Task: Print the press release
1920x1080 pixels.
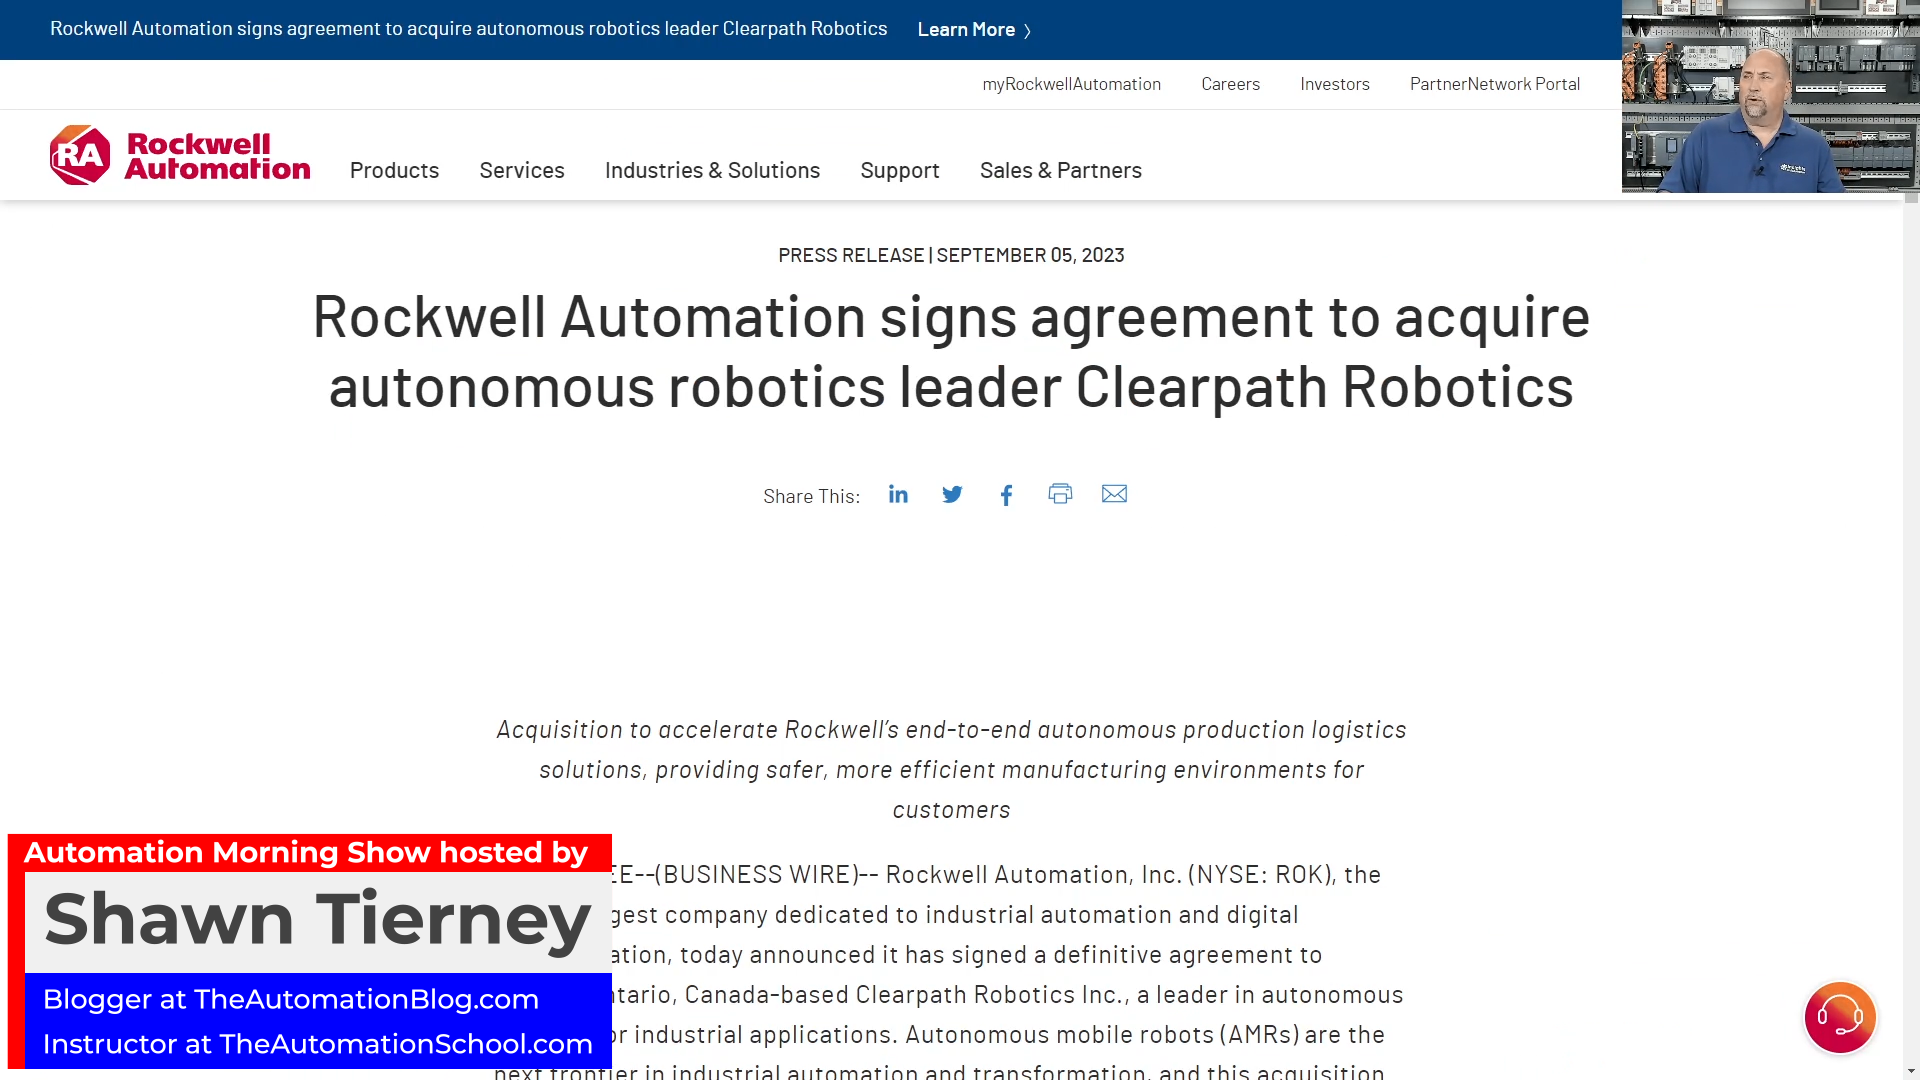Action: 1060,493
